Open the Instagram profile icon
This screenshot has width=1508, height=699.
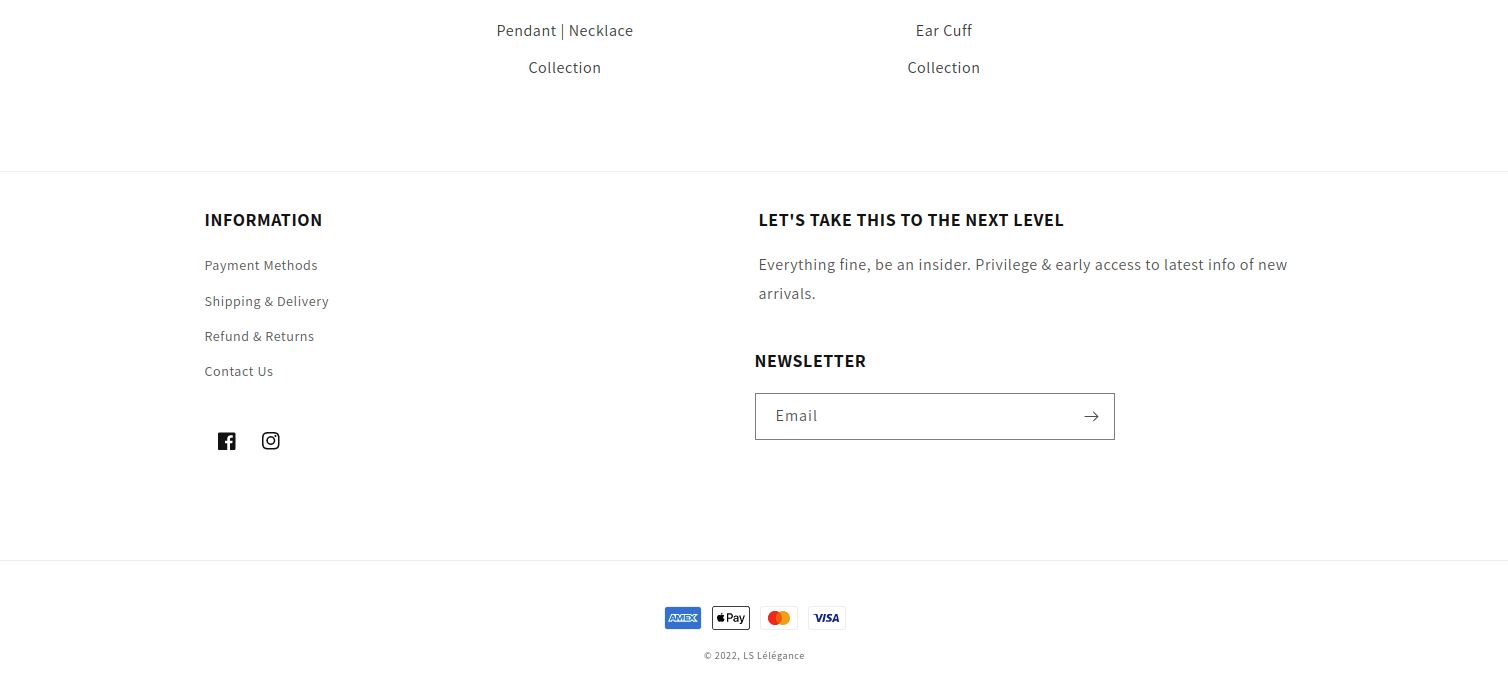pos(271,441)
